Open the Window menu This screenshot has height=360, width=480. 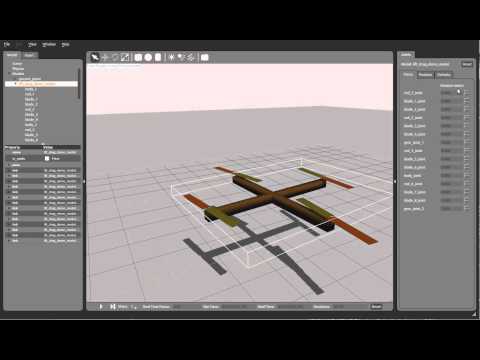point(49,44)
